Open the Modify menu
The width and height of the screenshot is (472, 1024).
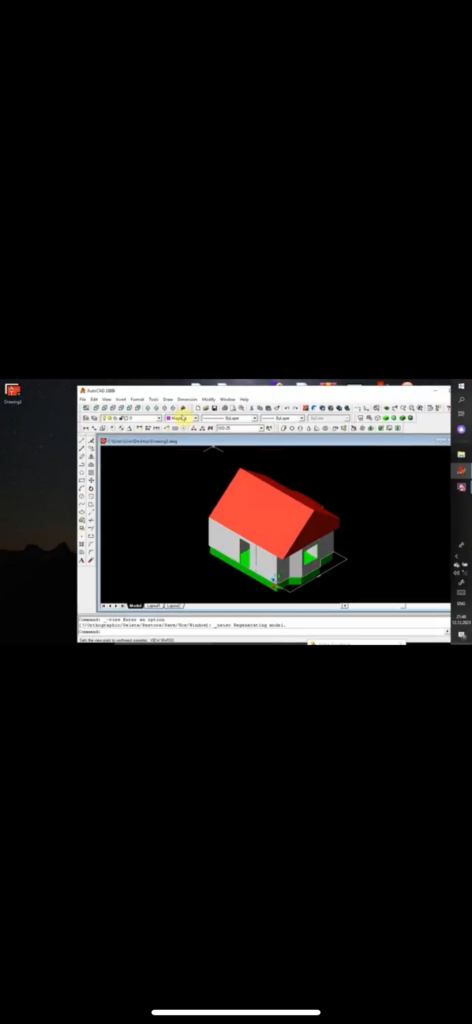click(x=208, y=399)
